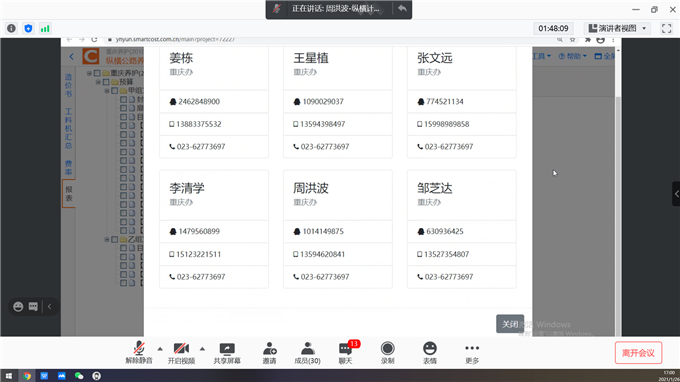Expand the right-edge side panel chevron
The height and width of the screenshot is (382, 680).
[676, 194]
